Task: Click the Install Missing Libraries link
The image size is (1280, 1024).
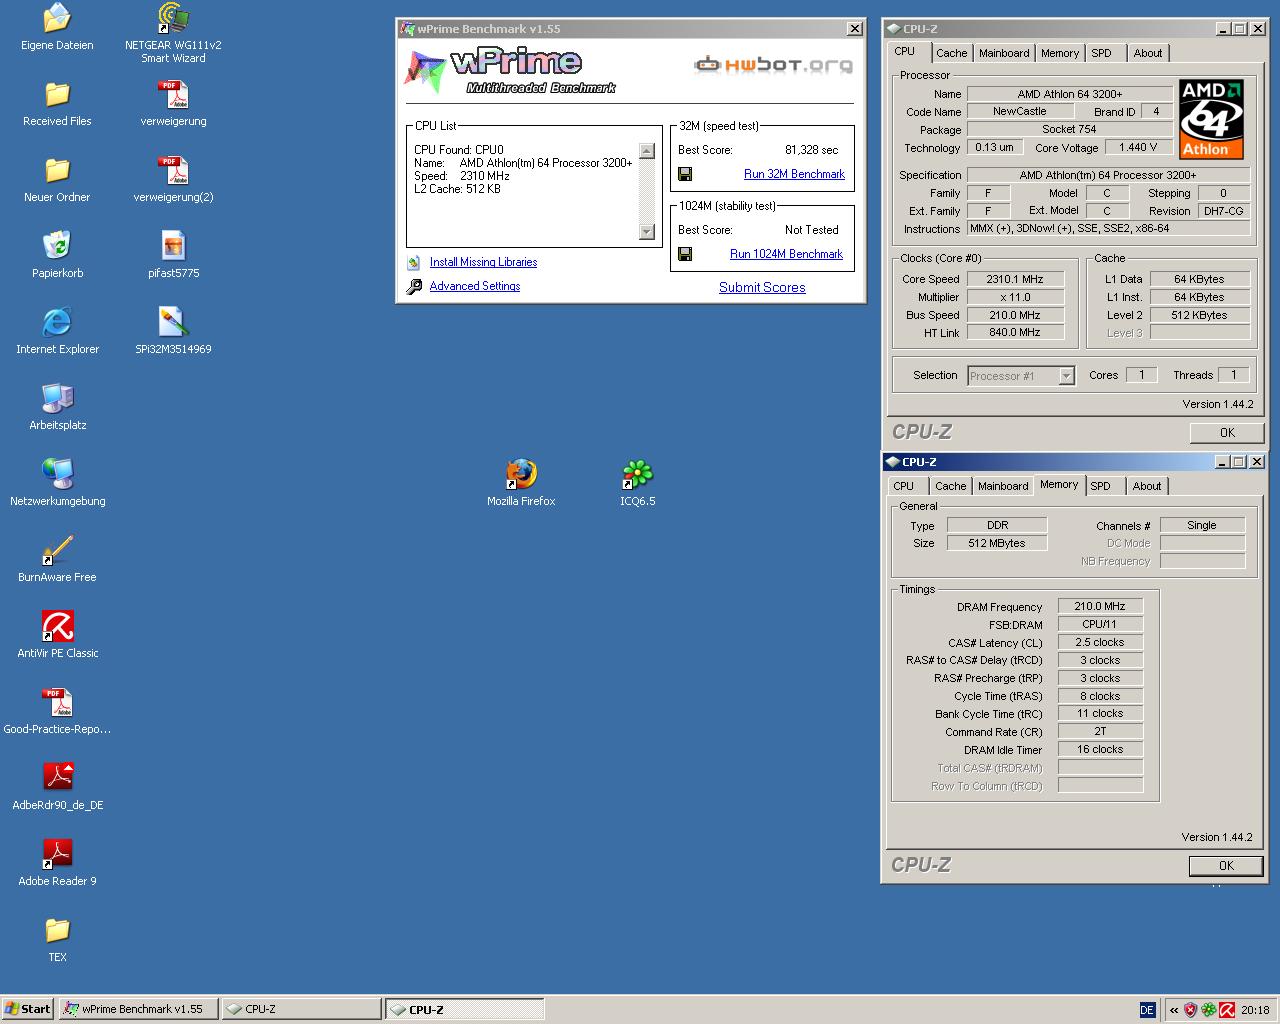Action: pos(483,262)
